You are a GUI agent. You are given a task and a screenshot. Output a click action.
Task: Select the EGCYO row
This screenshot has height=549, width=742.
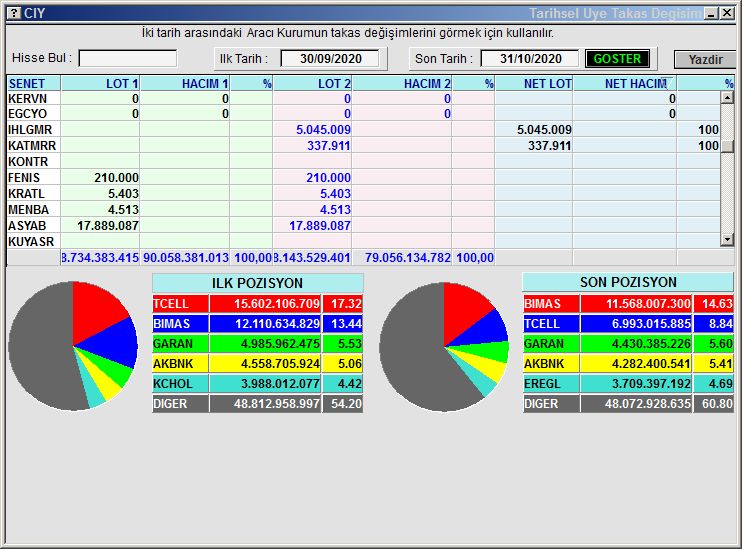tap(363, 114)
